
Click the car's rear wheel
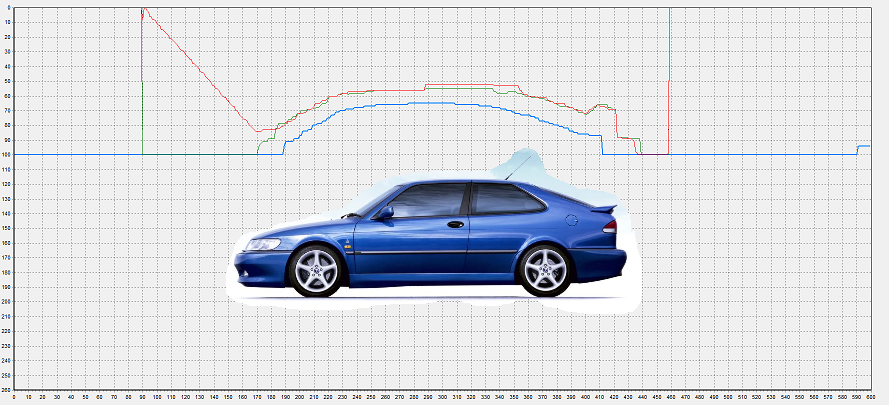[545, 269]
